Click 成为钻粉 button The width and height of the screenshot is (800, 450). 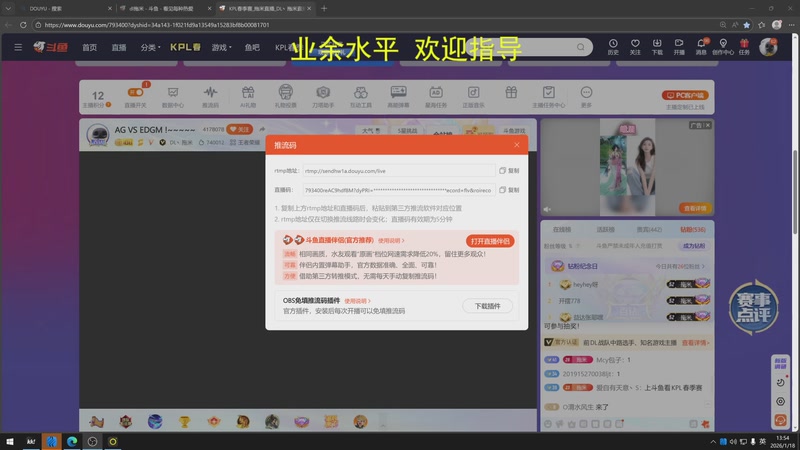click(x=693, y=246)
